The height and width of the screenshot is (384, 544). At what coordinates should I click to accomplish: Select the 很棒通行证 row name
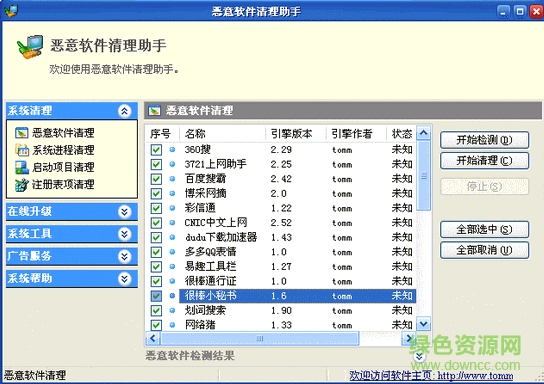(x=210, y=281)
